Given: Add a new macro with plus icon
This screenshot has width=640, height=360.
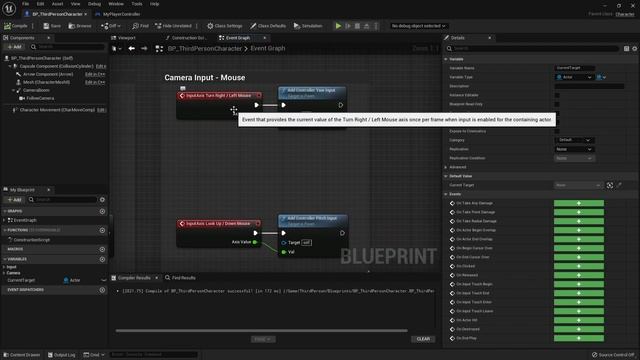Looking at the screenshot, I should click(x=102, y=249).
